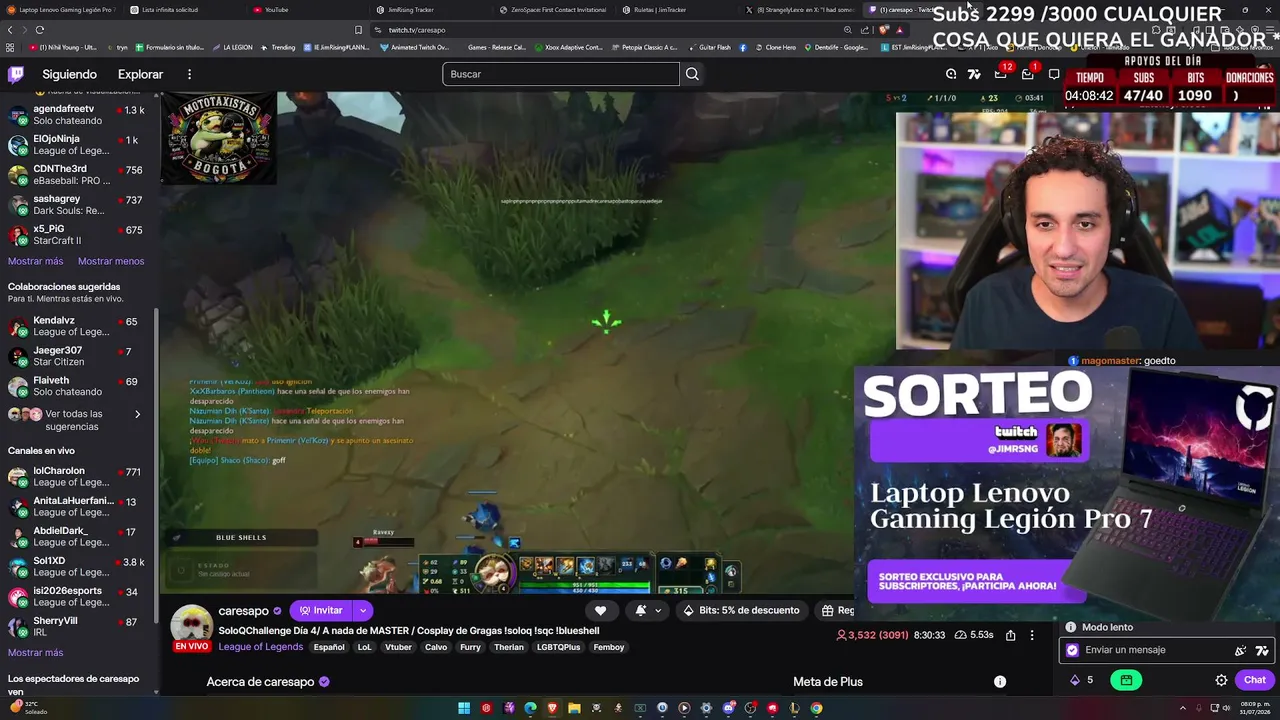Open League of Legends category link

click(261, 647)
